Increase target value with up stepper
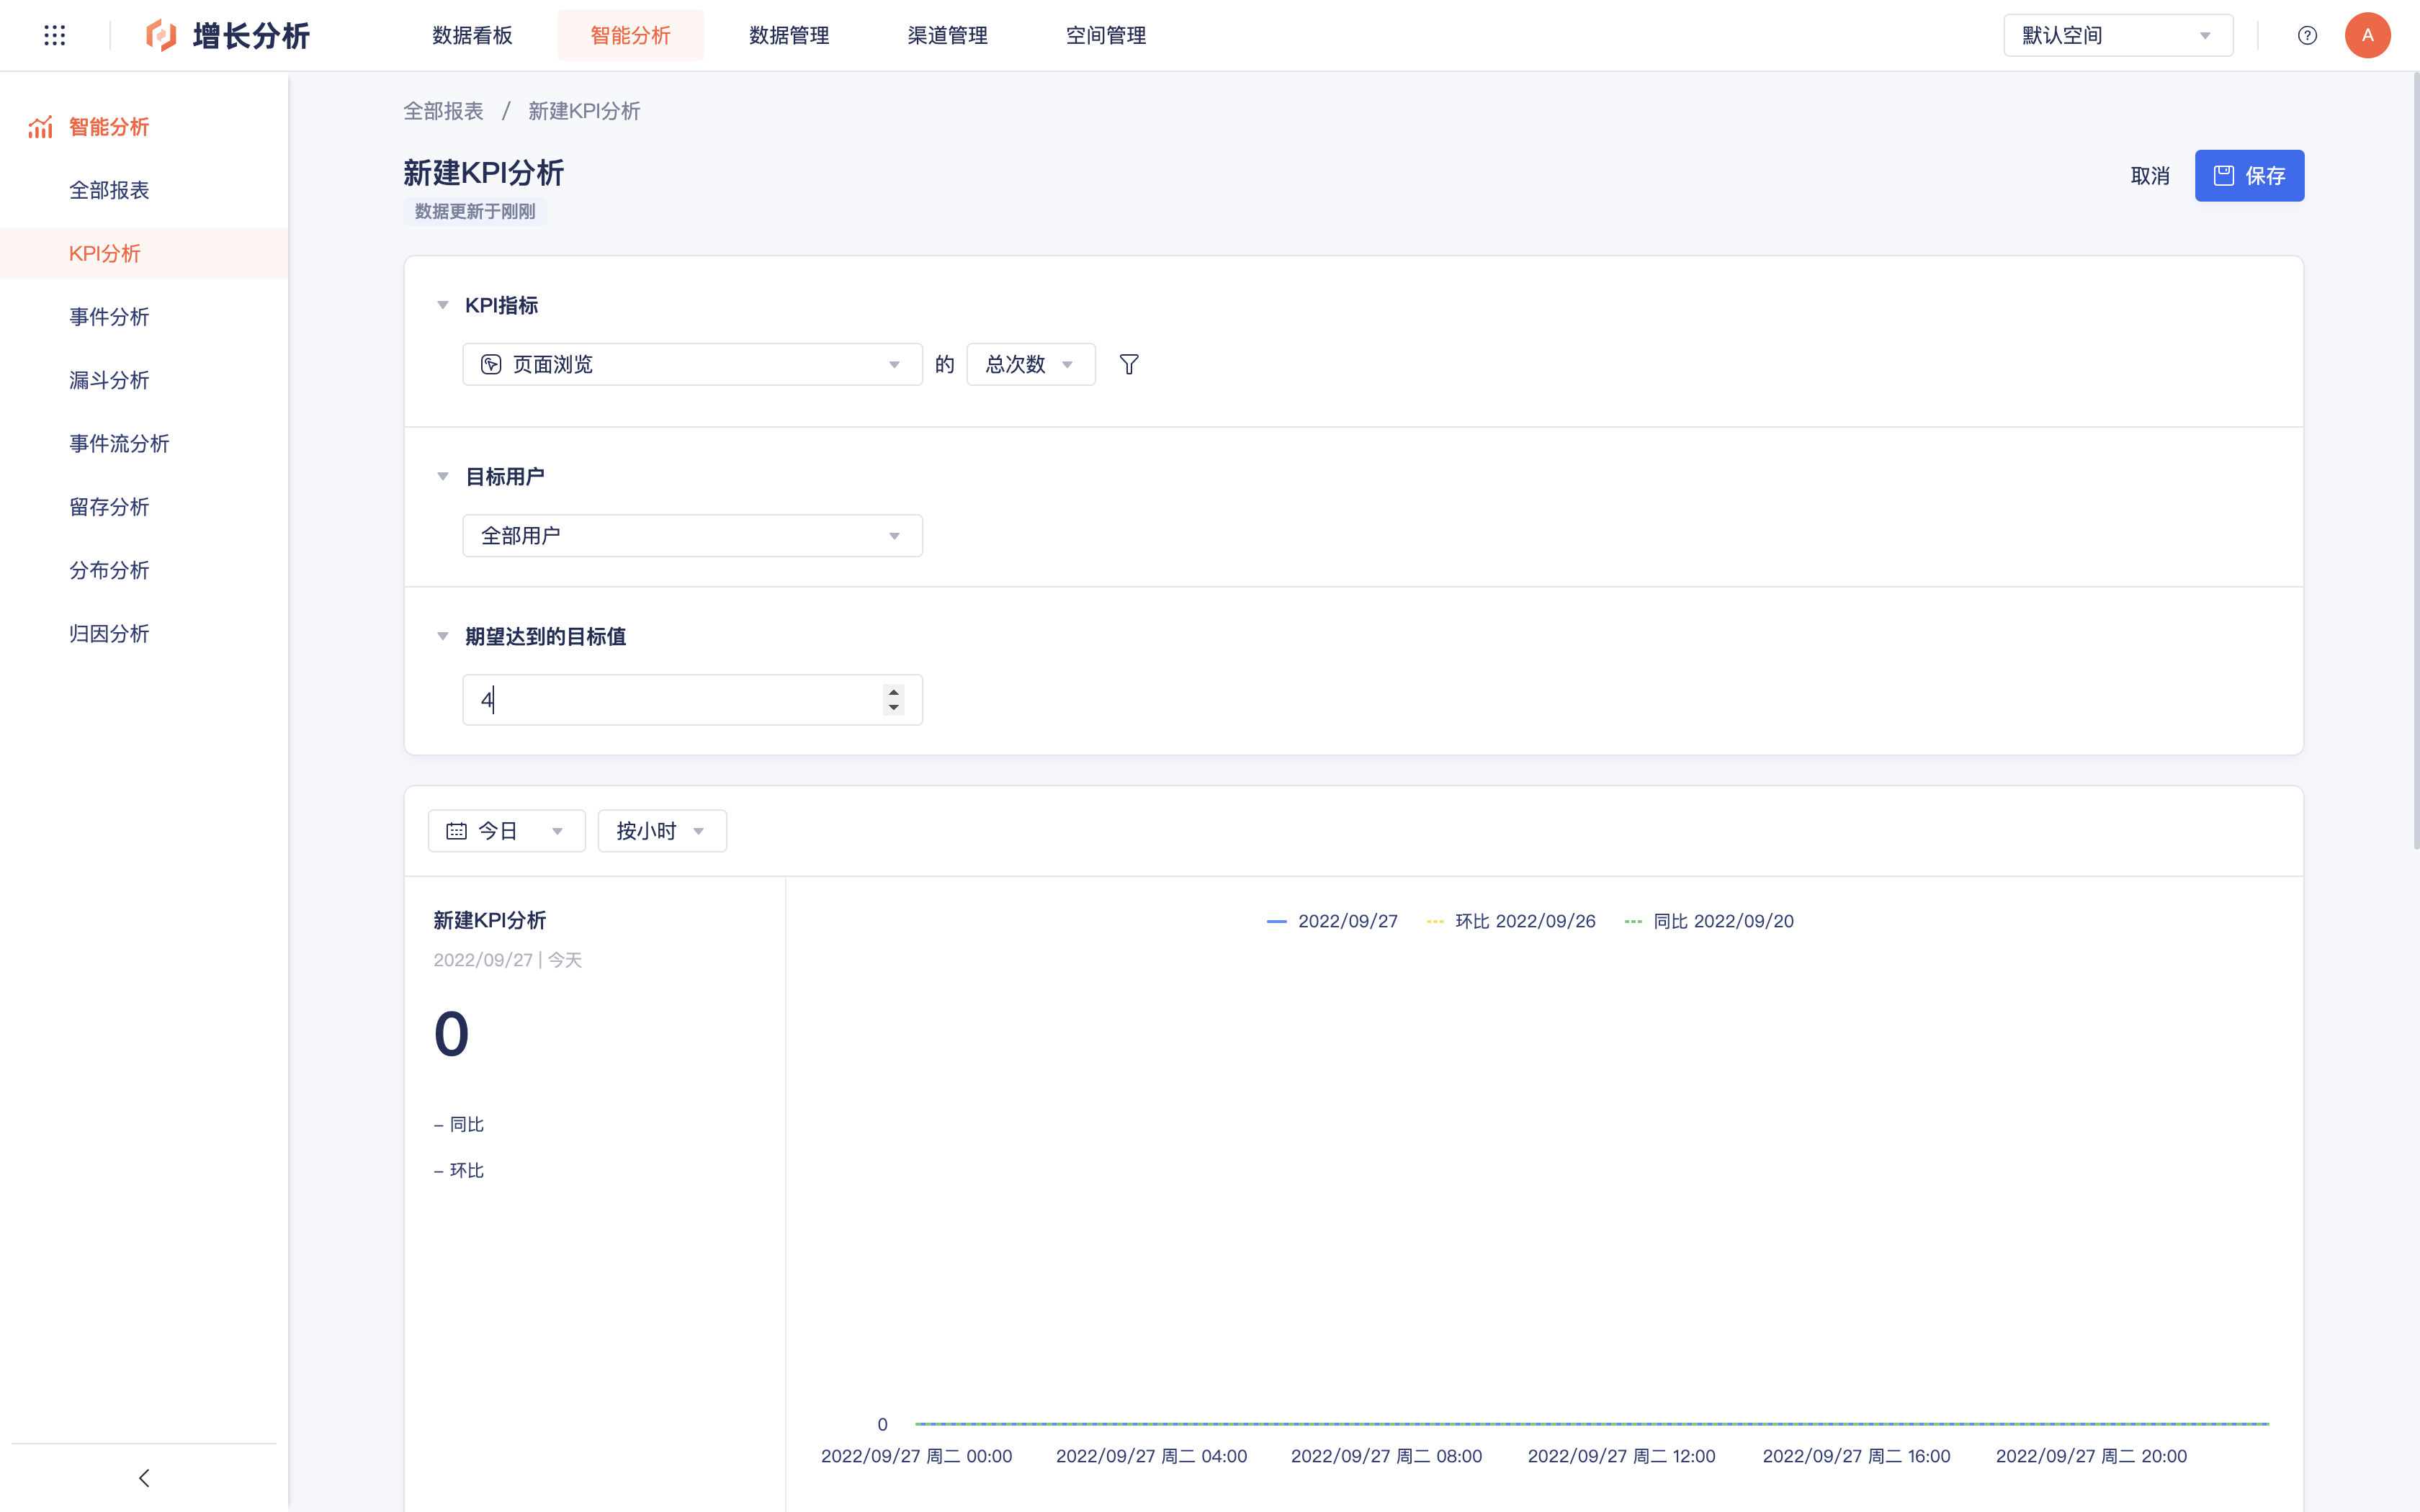This screenshot has width=2420, height=1512. click(894, 692)
